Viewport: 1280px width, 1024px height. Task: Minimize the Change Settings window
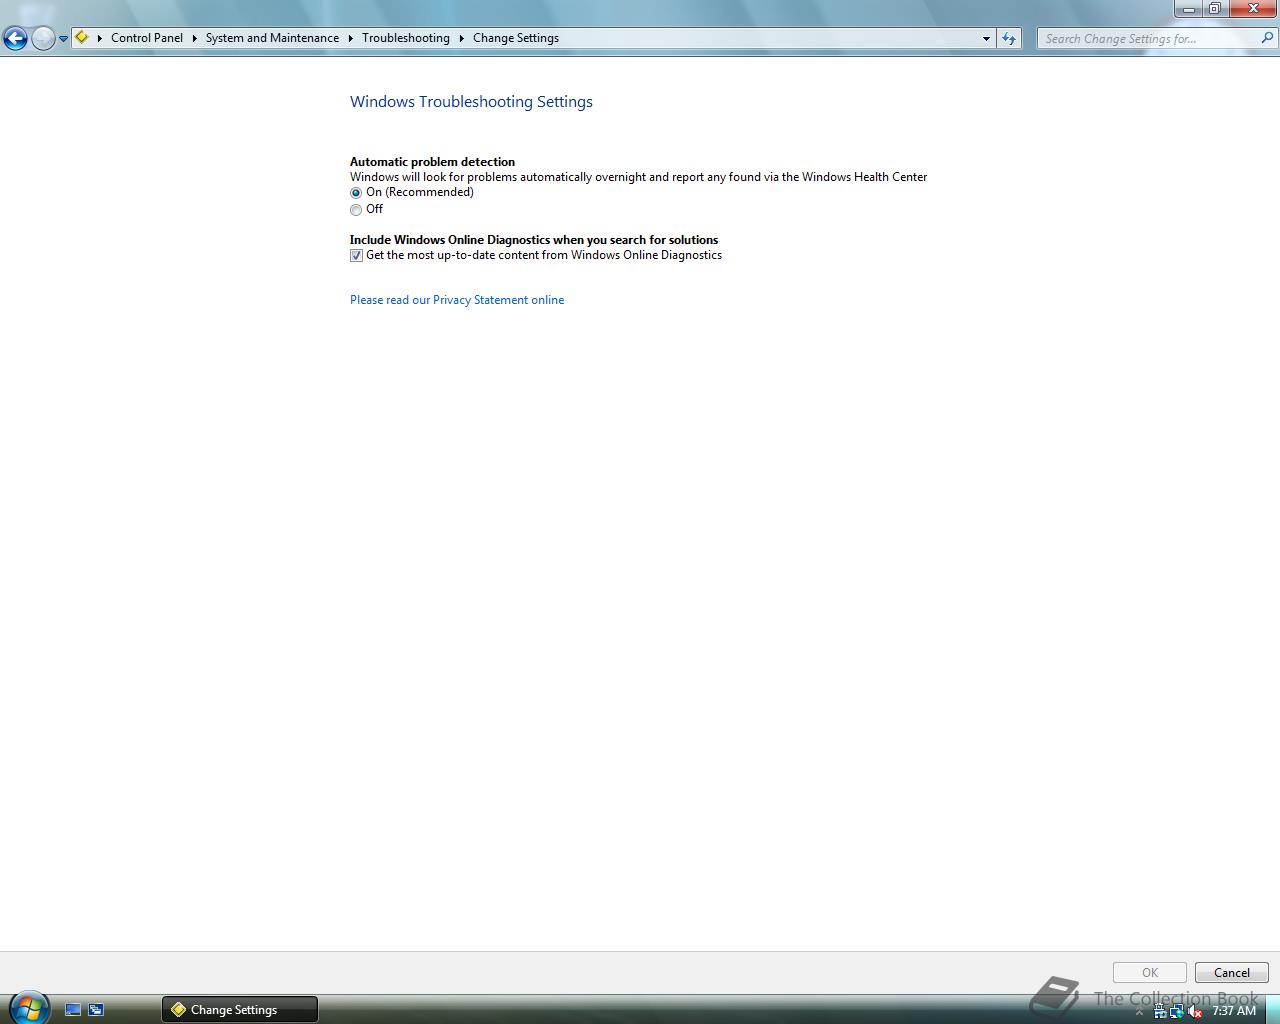coord(1188,9)
